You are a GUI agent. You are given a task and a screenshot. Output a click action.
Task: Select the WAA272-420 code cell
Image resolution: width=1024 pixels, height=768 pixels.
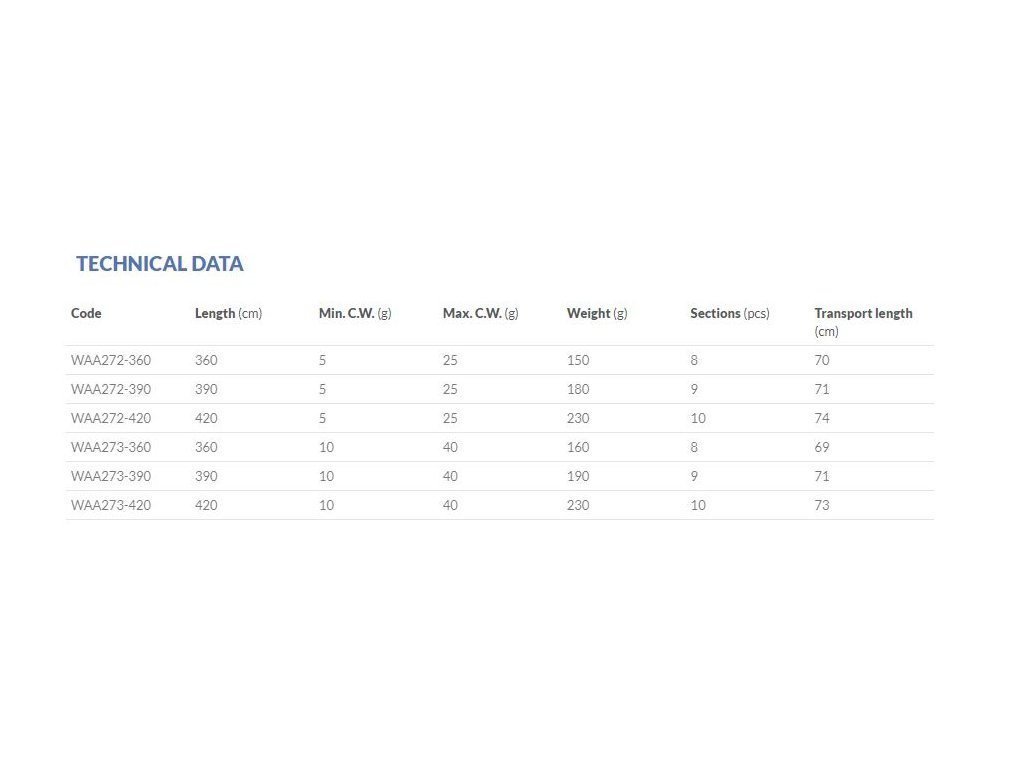(x=111, y=418)
